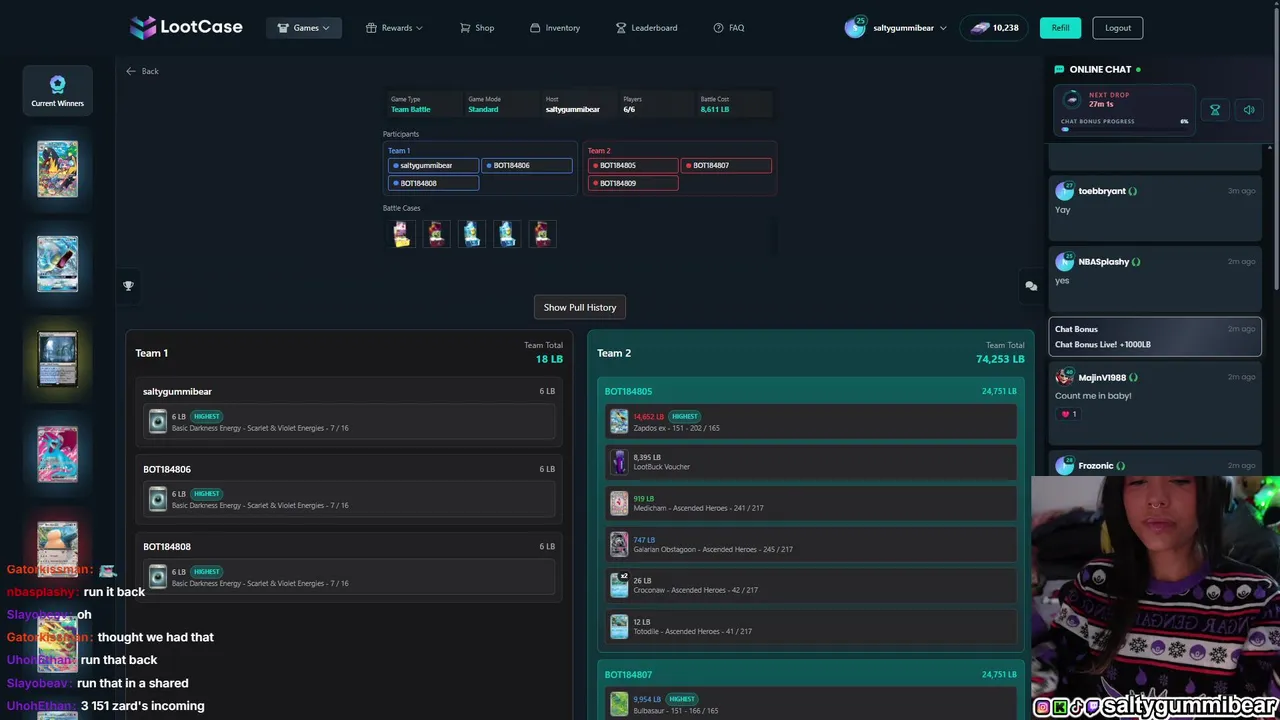This screenshot has height=720, width=1280.
Task: Go Back to previous page
Action: 142,71
